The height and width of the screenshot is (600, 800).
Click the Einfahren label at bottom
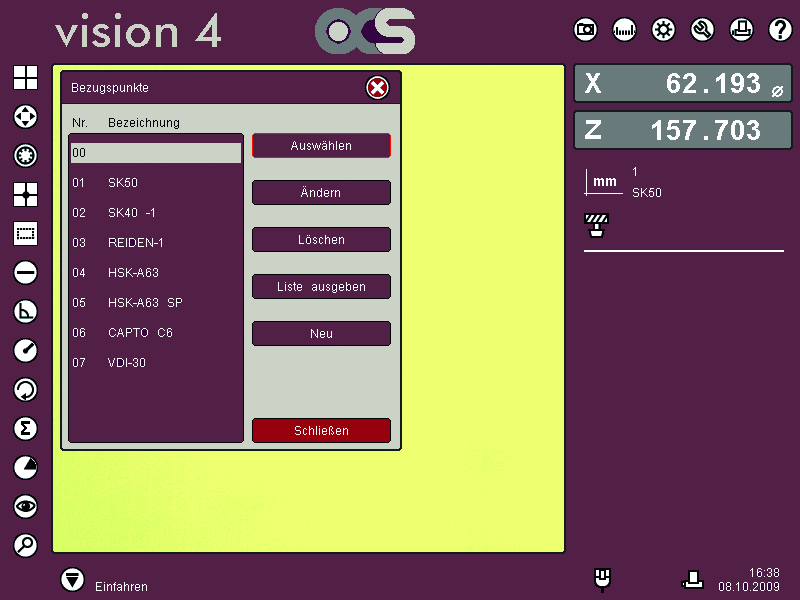pyautogui.click(x=121, y=587)
